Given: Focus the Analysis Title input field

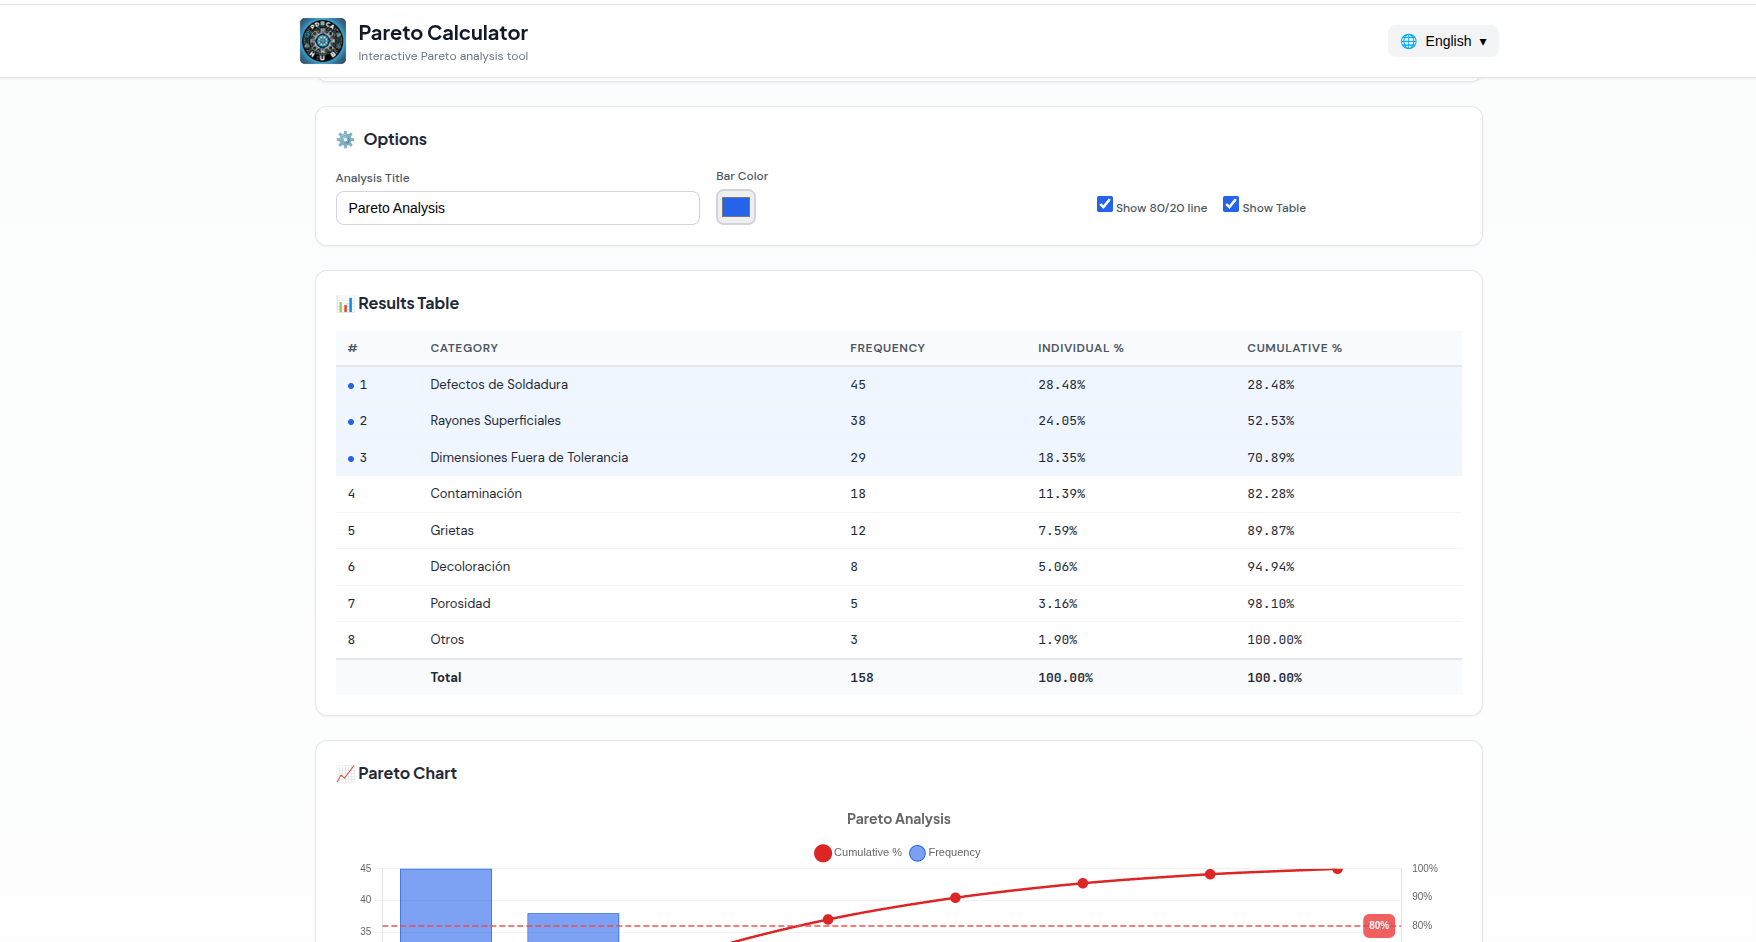Looking at the screenshot, I should coord(517,208).
